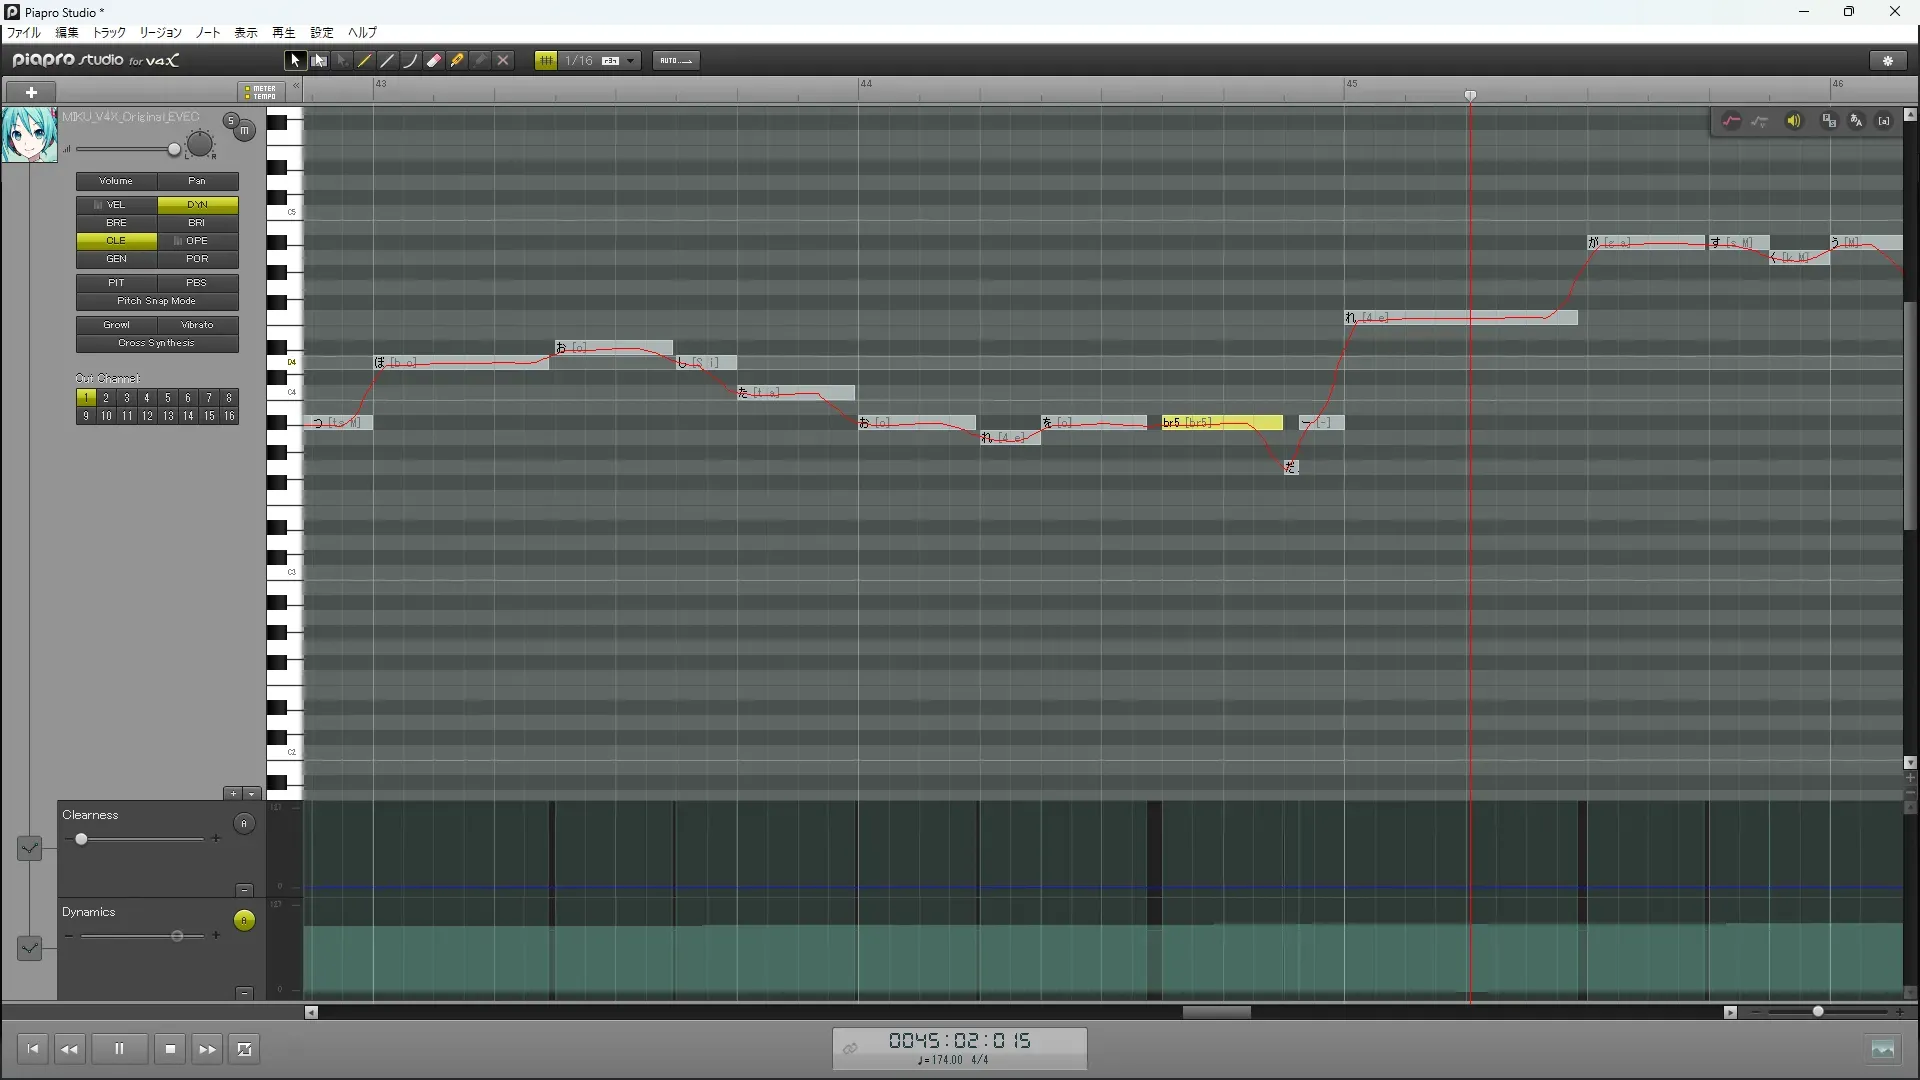Click the phoneme [a] display icon
The width and height of the screenshot is (1920, 1080).
[1884, 121]
